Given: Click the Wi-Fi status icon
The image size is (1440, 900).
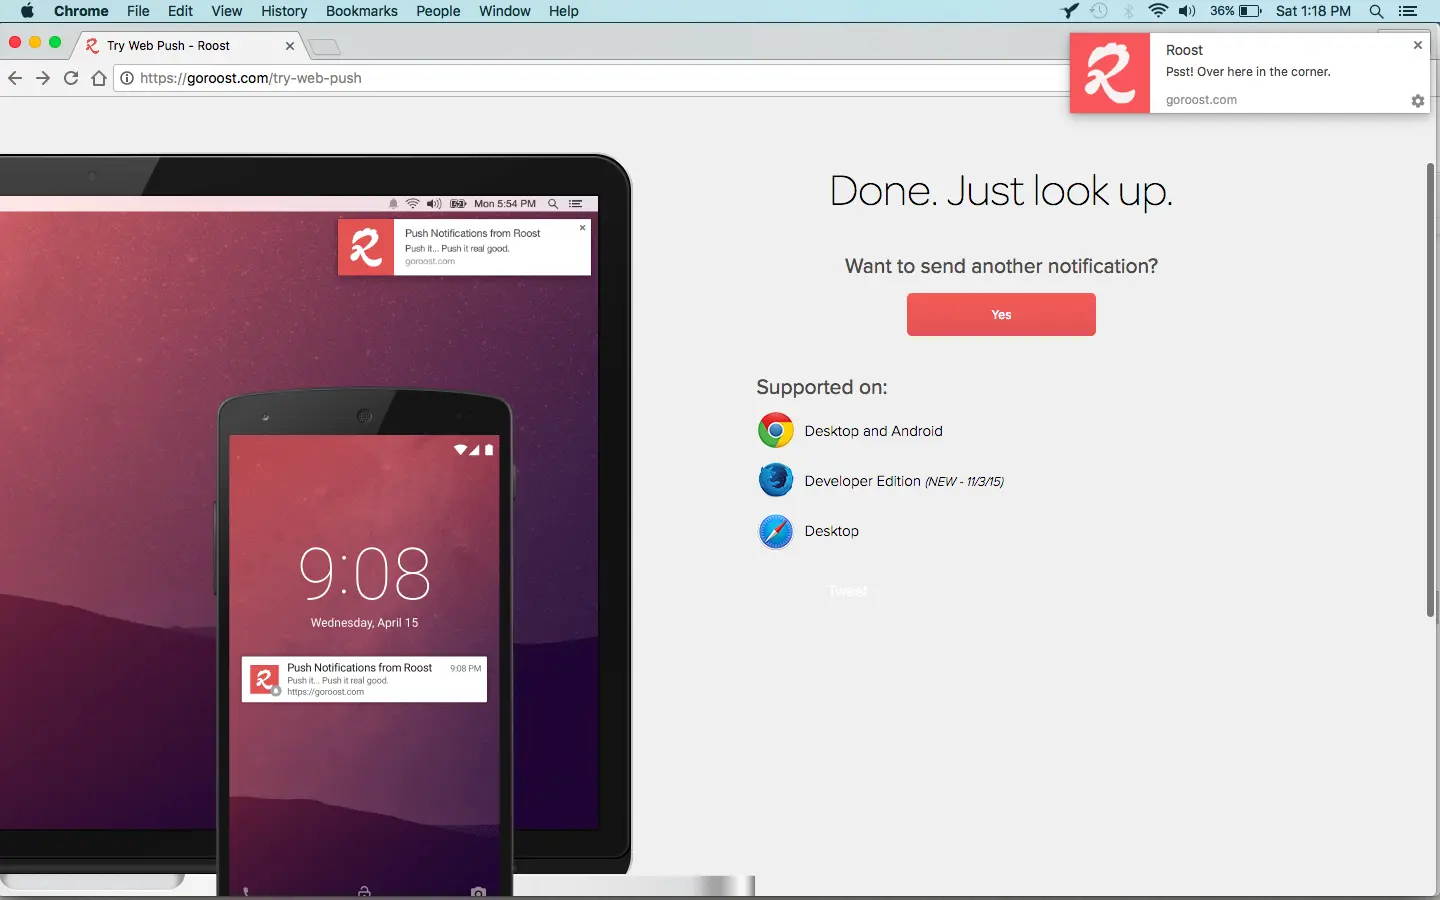Looking at the screenshot, I should tap(1158, 11).
